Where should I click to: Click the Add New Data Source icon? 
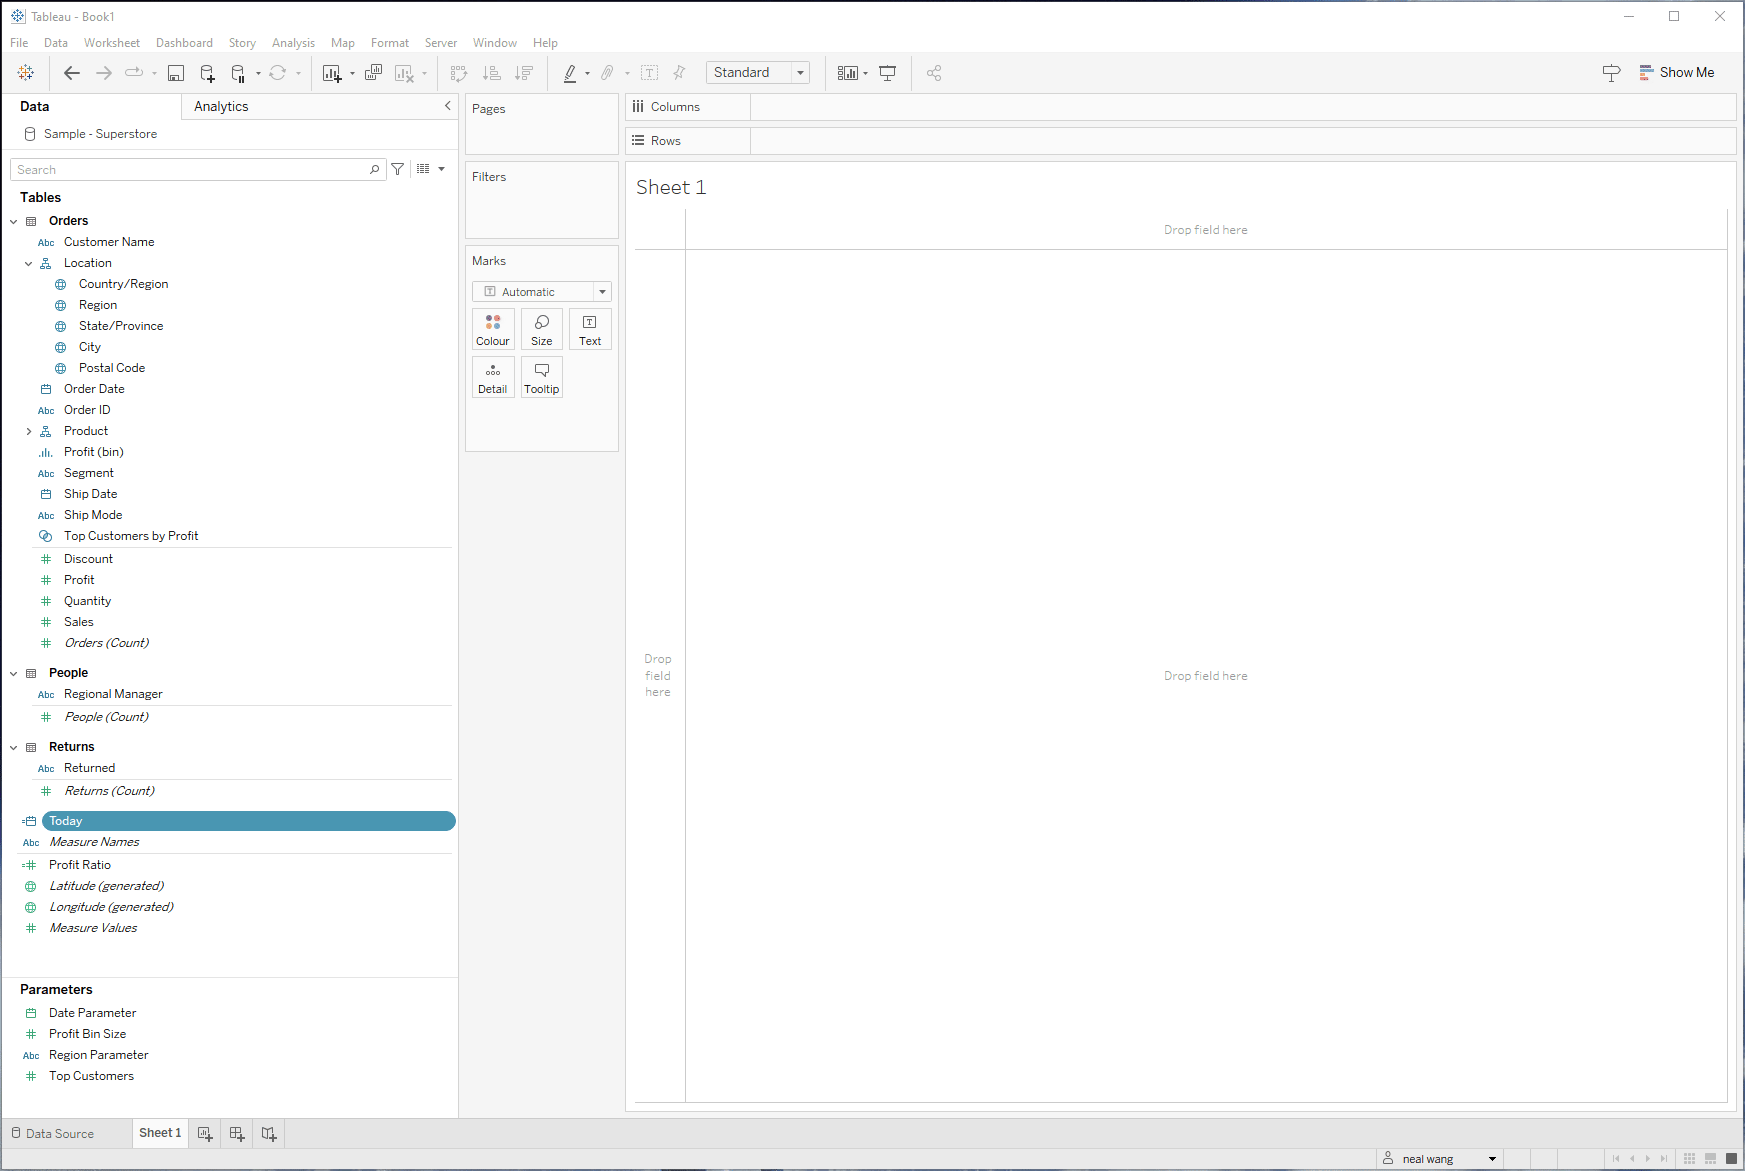coord(207,73)
